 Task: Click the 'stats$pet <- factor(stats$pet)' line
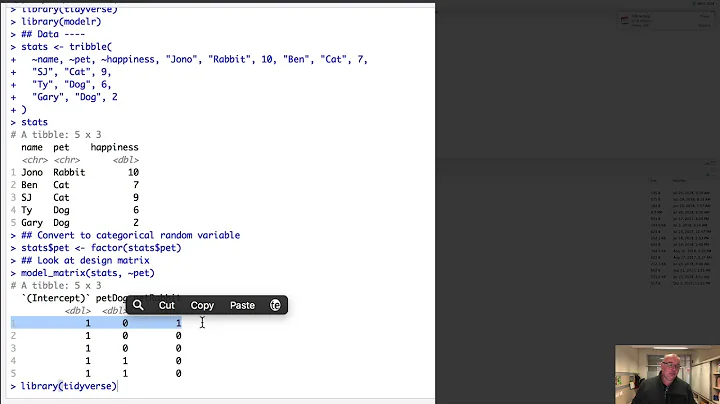(101, 248)
